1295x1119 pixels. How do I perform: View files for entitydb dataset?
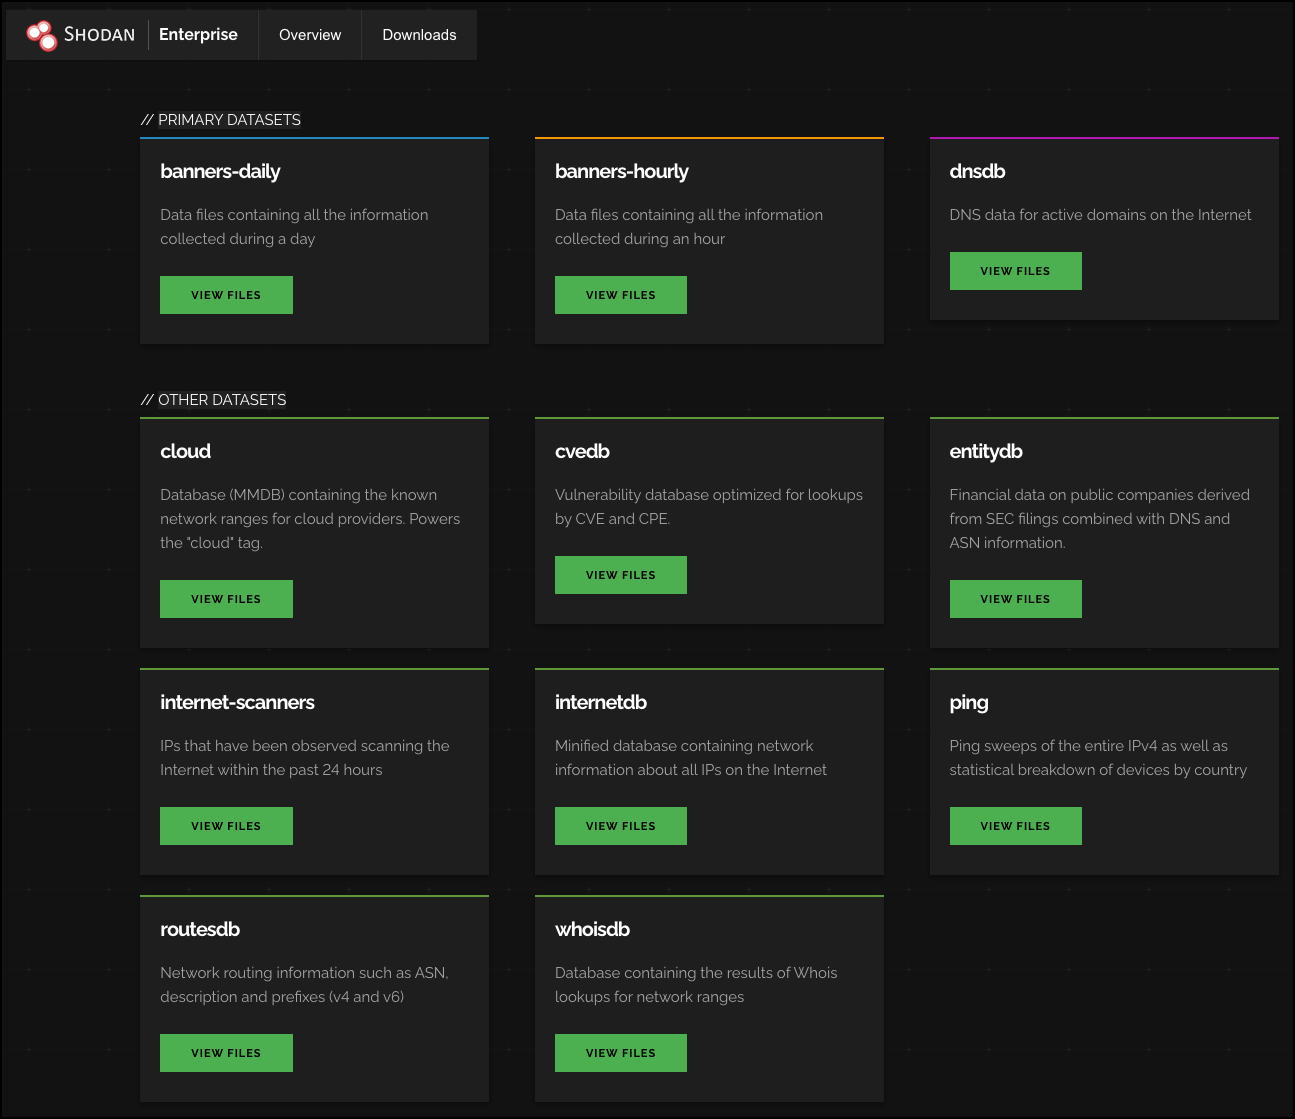point(1015,599)
